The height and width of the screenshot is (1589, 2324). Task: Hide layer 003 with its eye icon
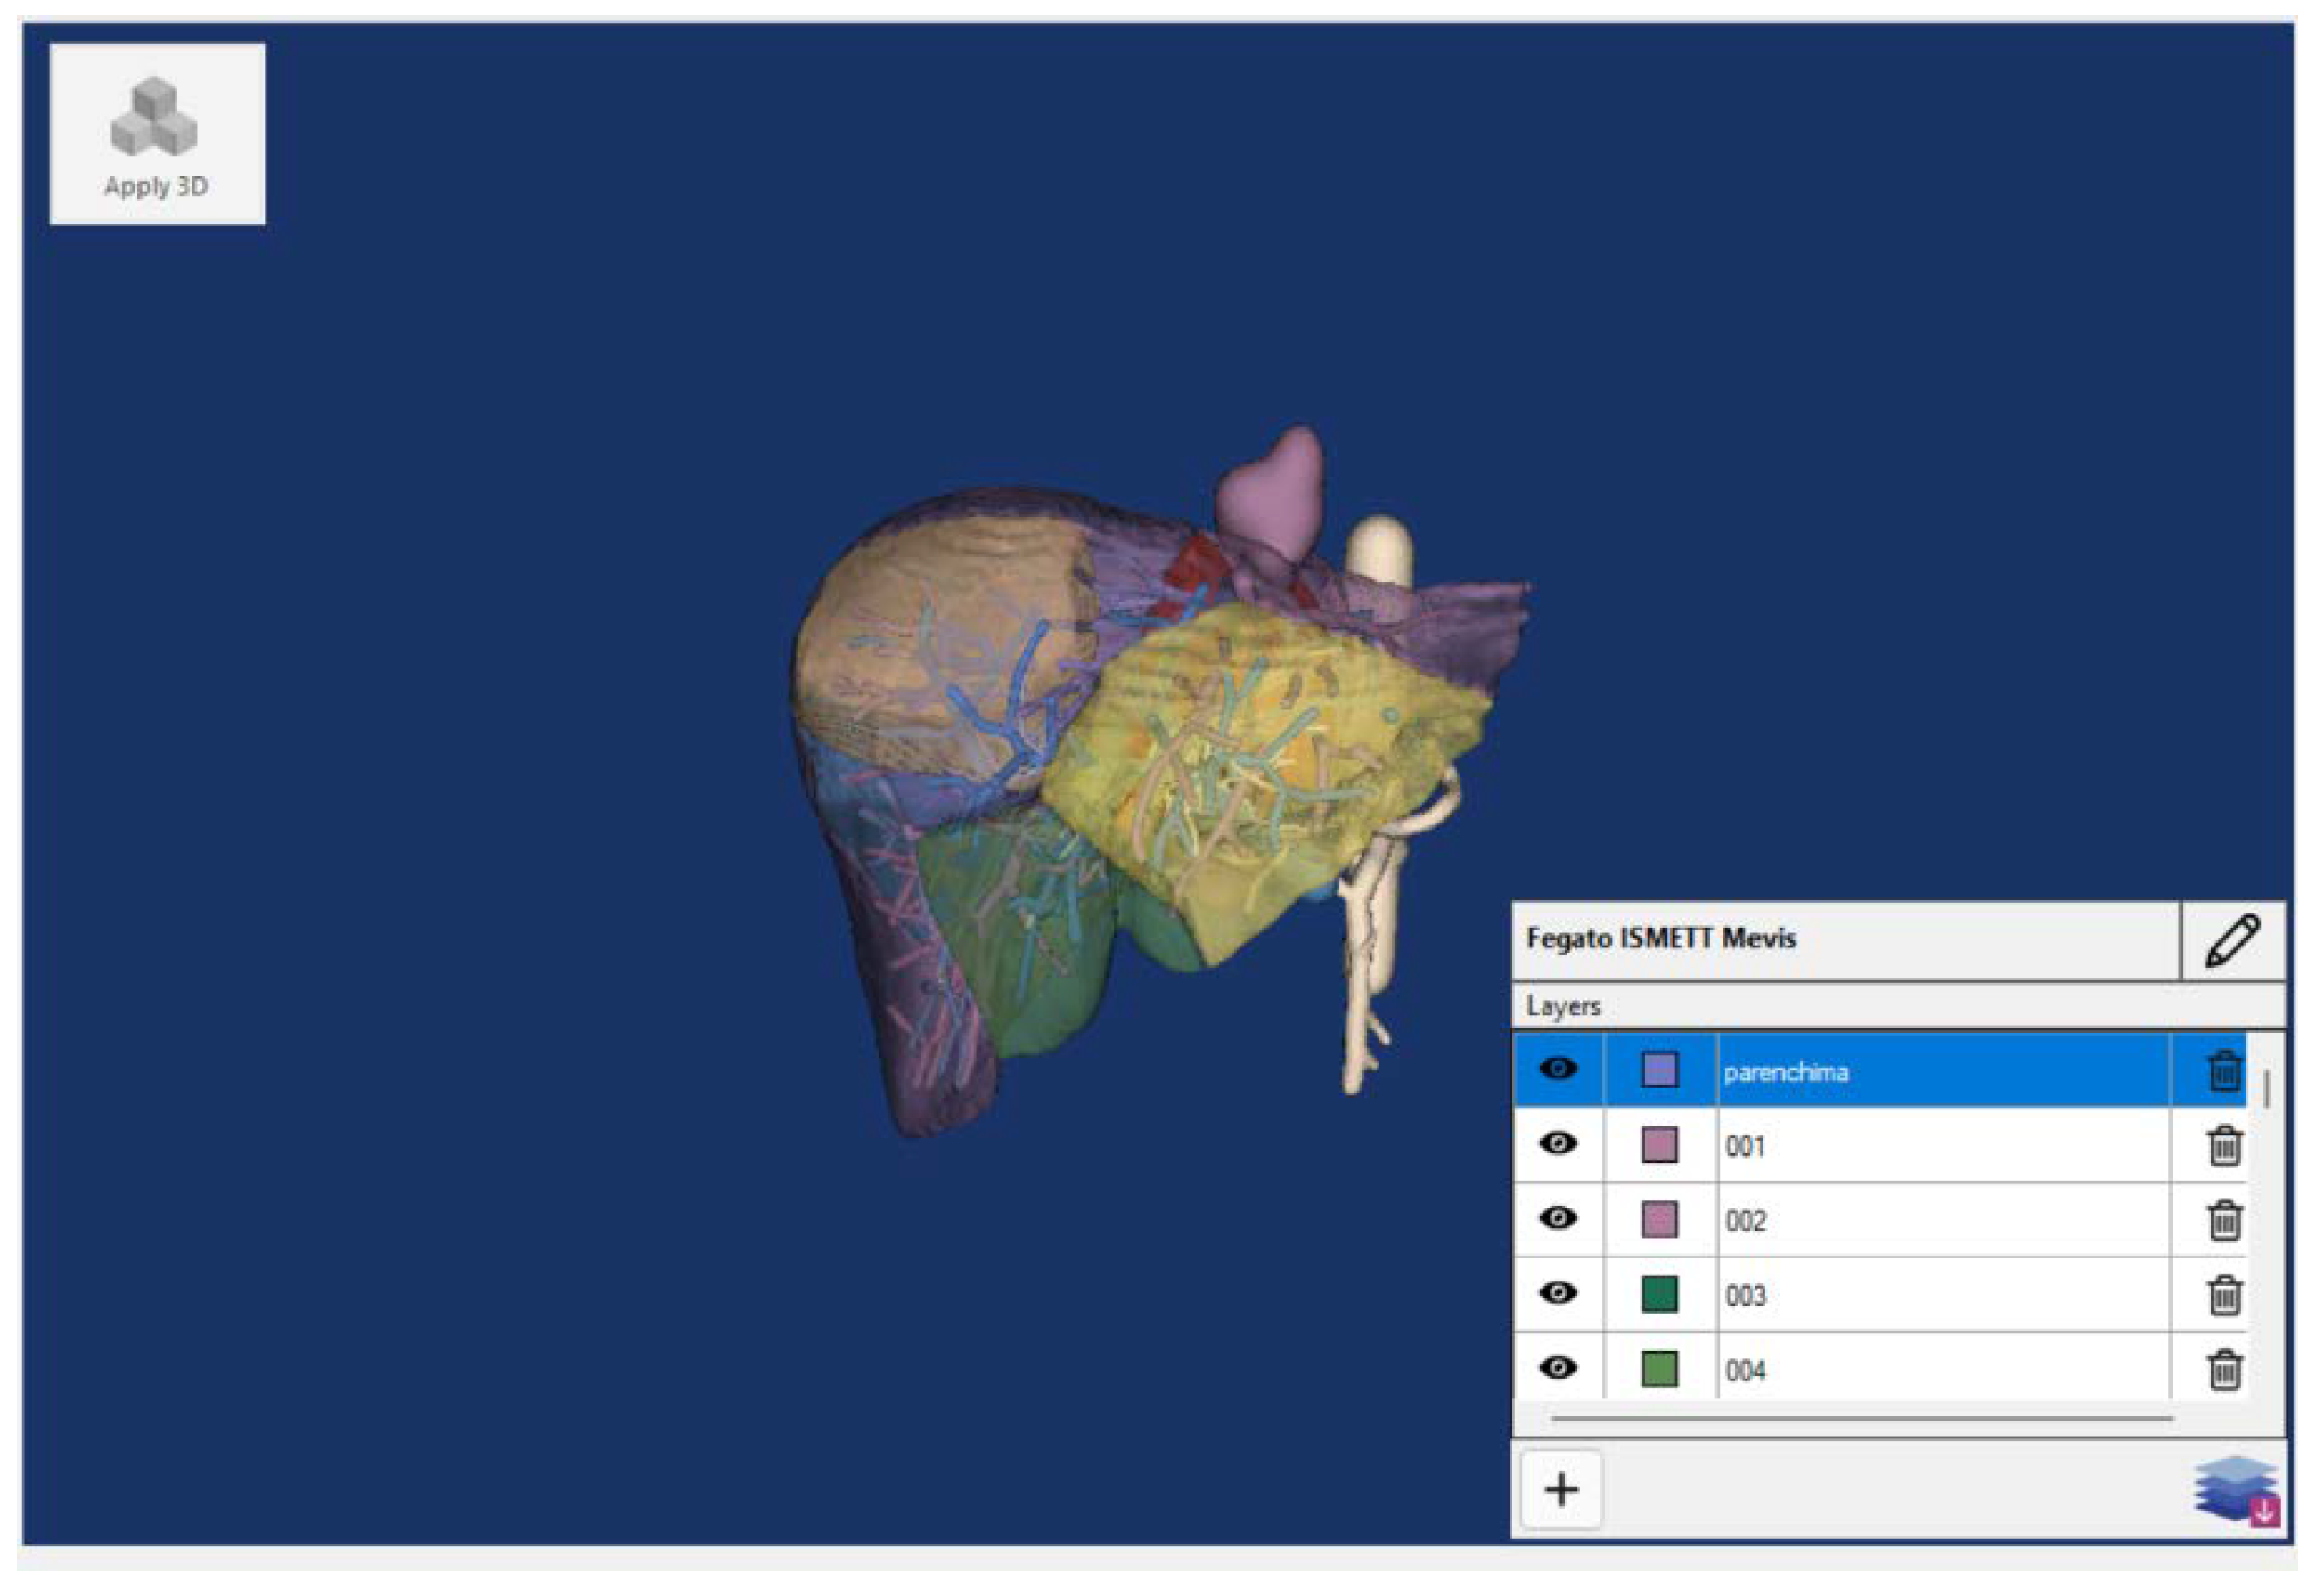pyautogui.click(x=1558, y=1294)
